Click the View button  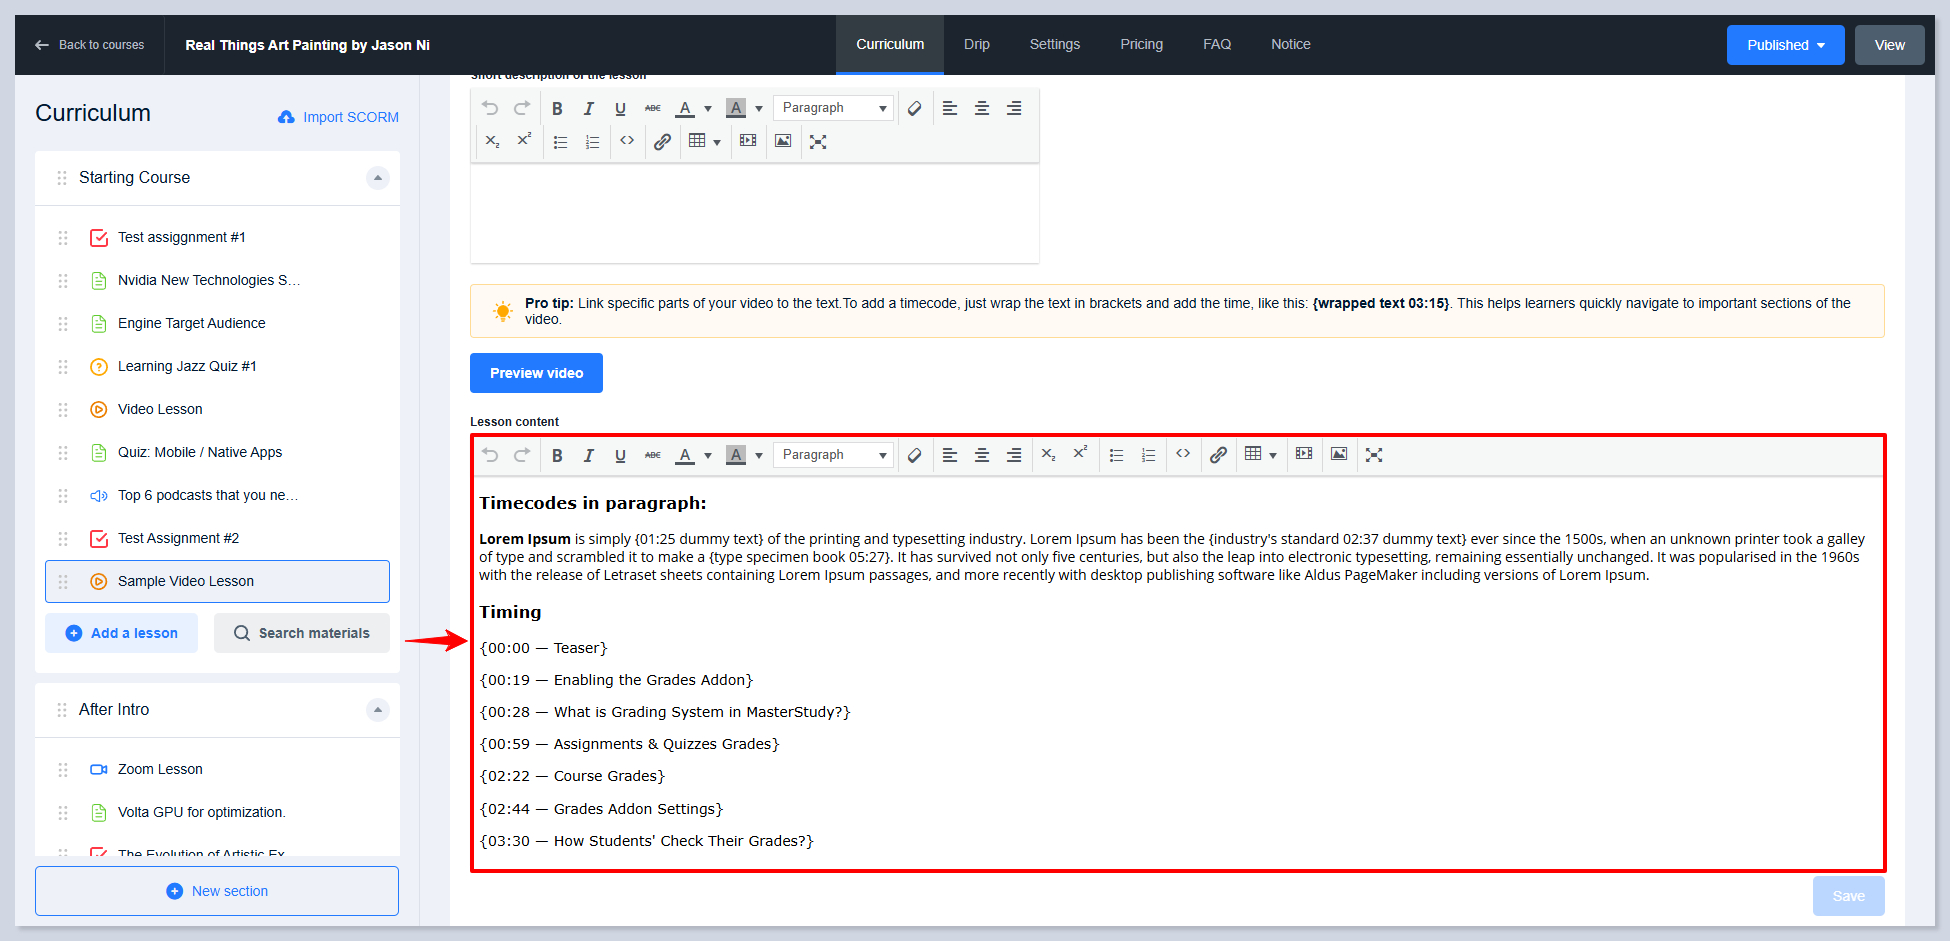[x=1889, y=45]
